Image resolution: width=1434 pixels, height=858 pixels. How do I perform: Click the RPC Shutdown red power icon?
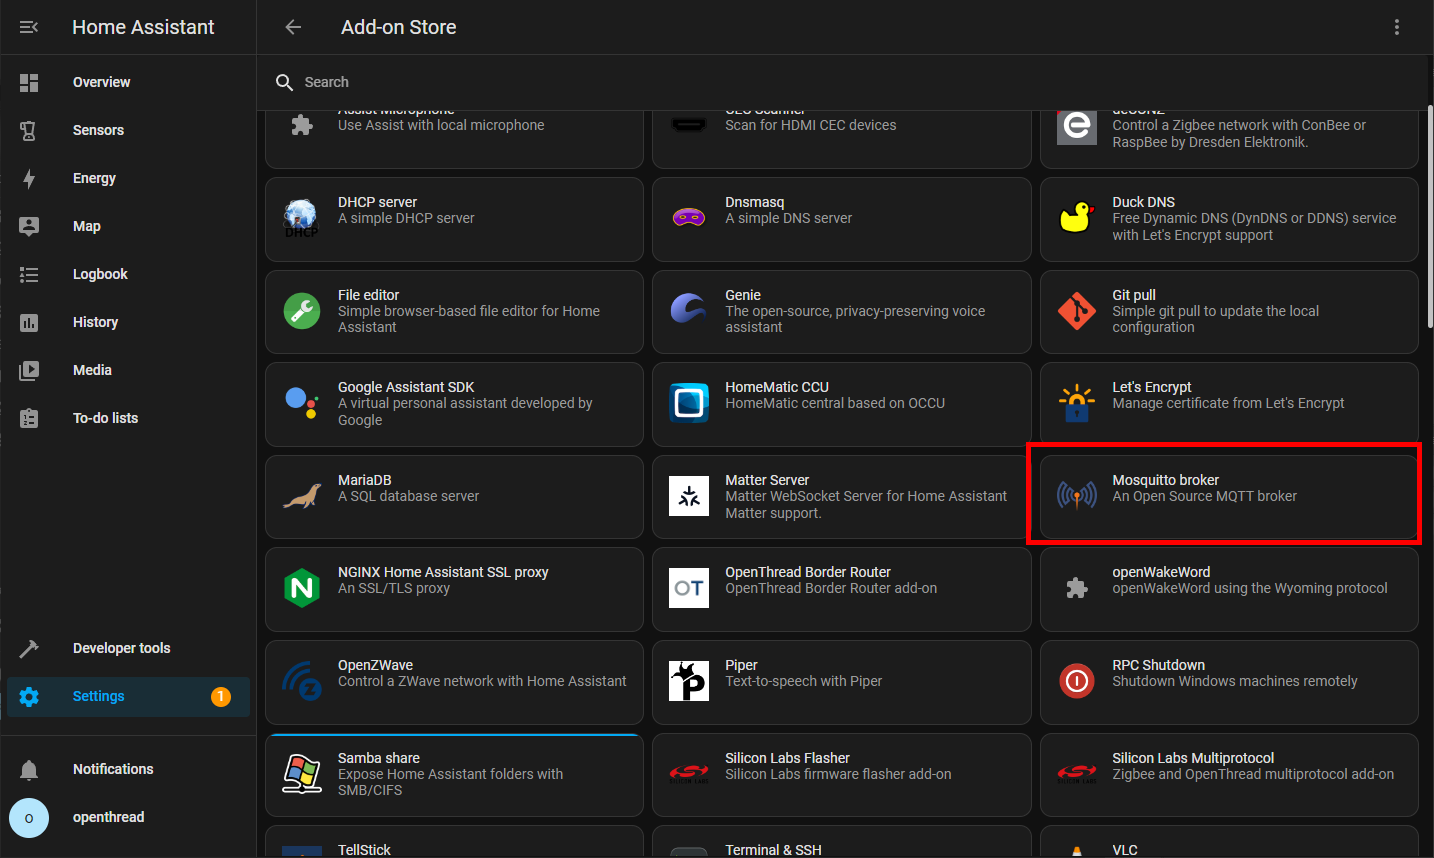point(1076,681)
